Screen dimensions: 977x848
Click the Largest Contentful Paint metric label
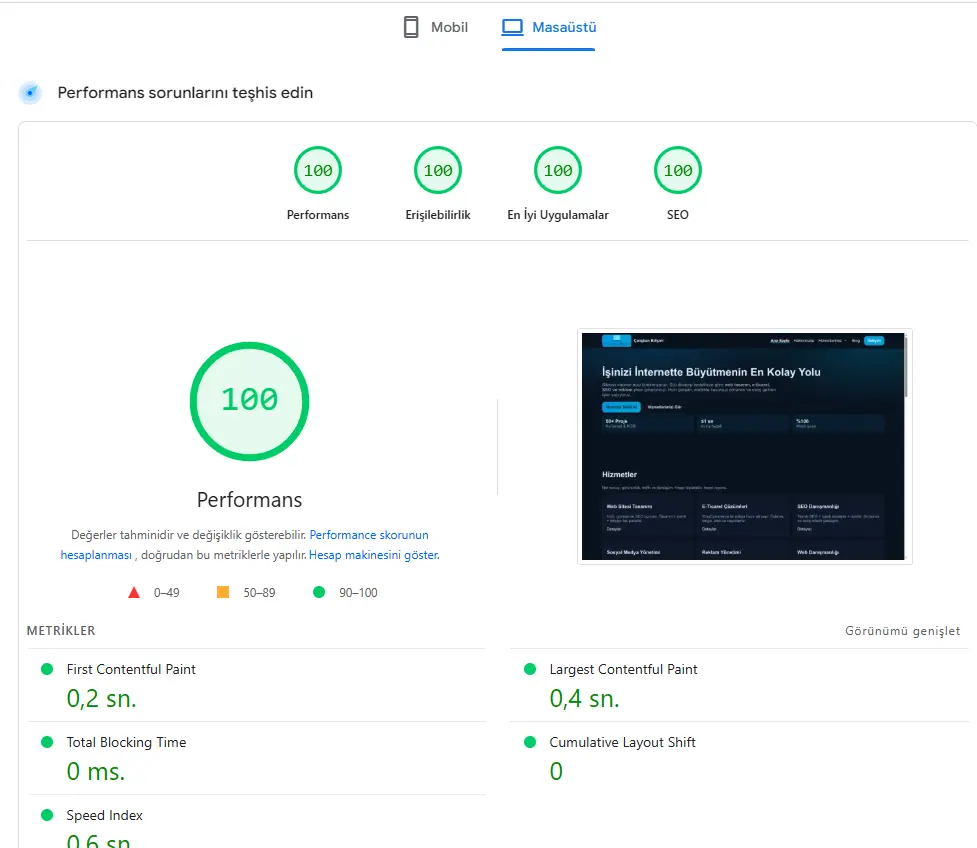(x=623, y=669)
